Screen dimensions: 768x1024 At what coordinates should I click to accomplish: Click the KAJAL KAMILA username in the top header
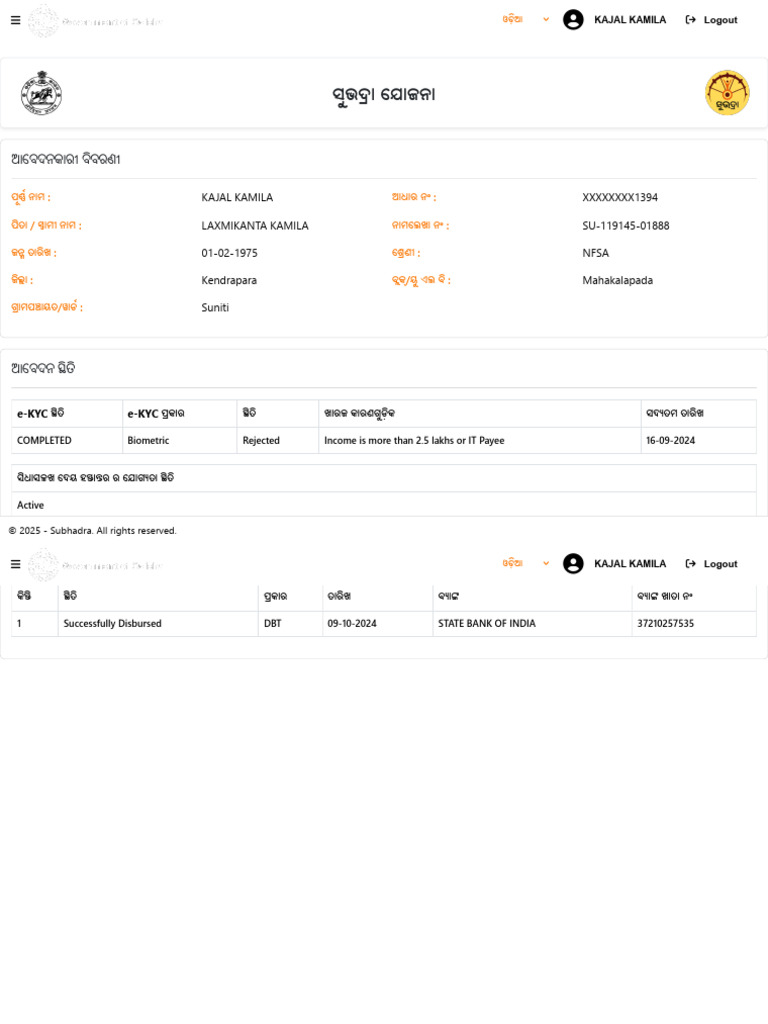pyautogui.click(x=630, y=20)
